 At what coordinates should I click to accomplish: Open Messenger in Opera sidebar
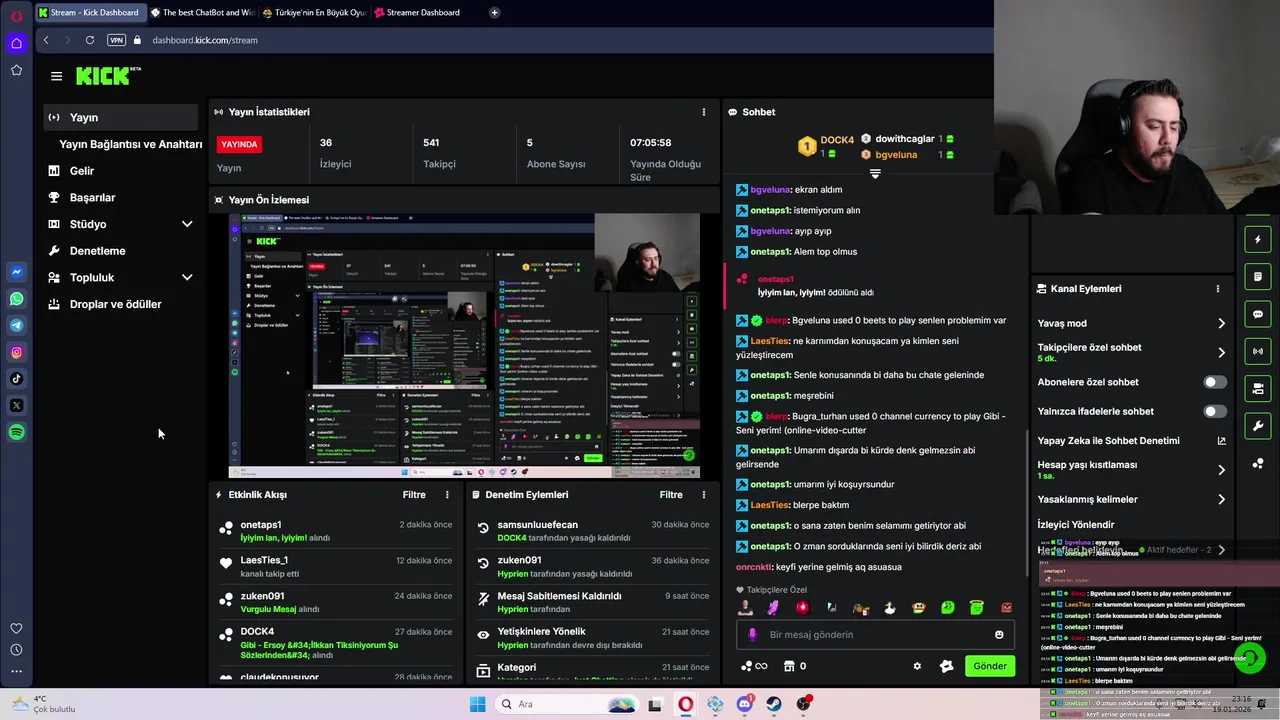(x=16, y=272)
